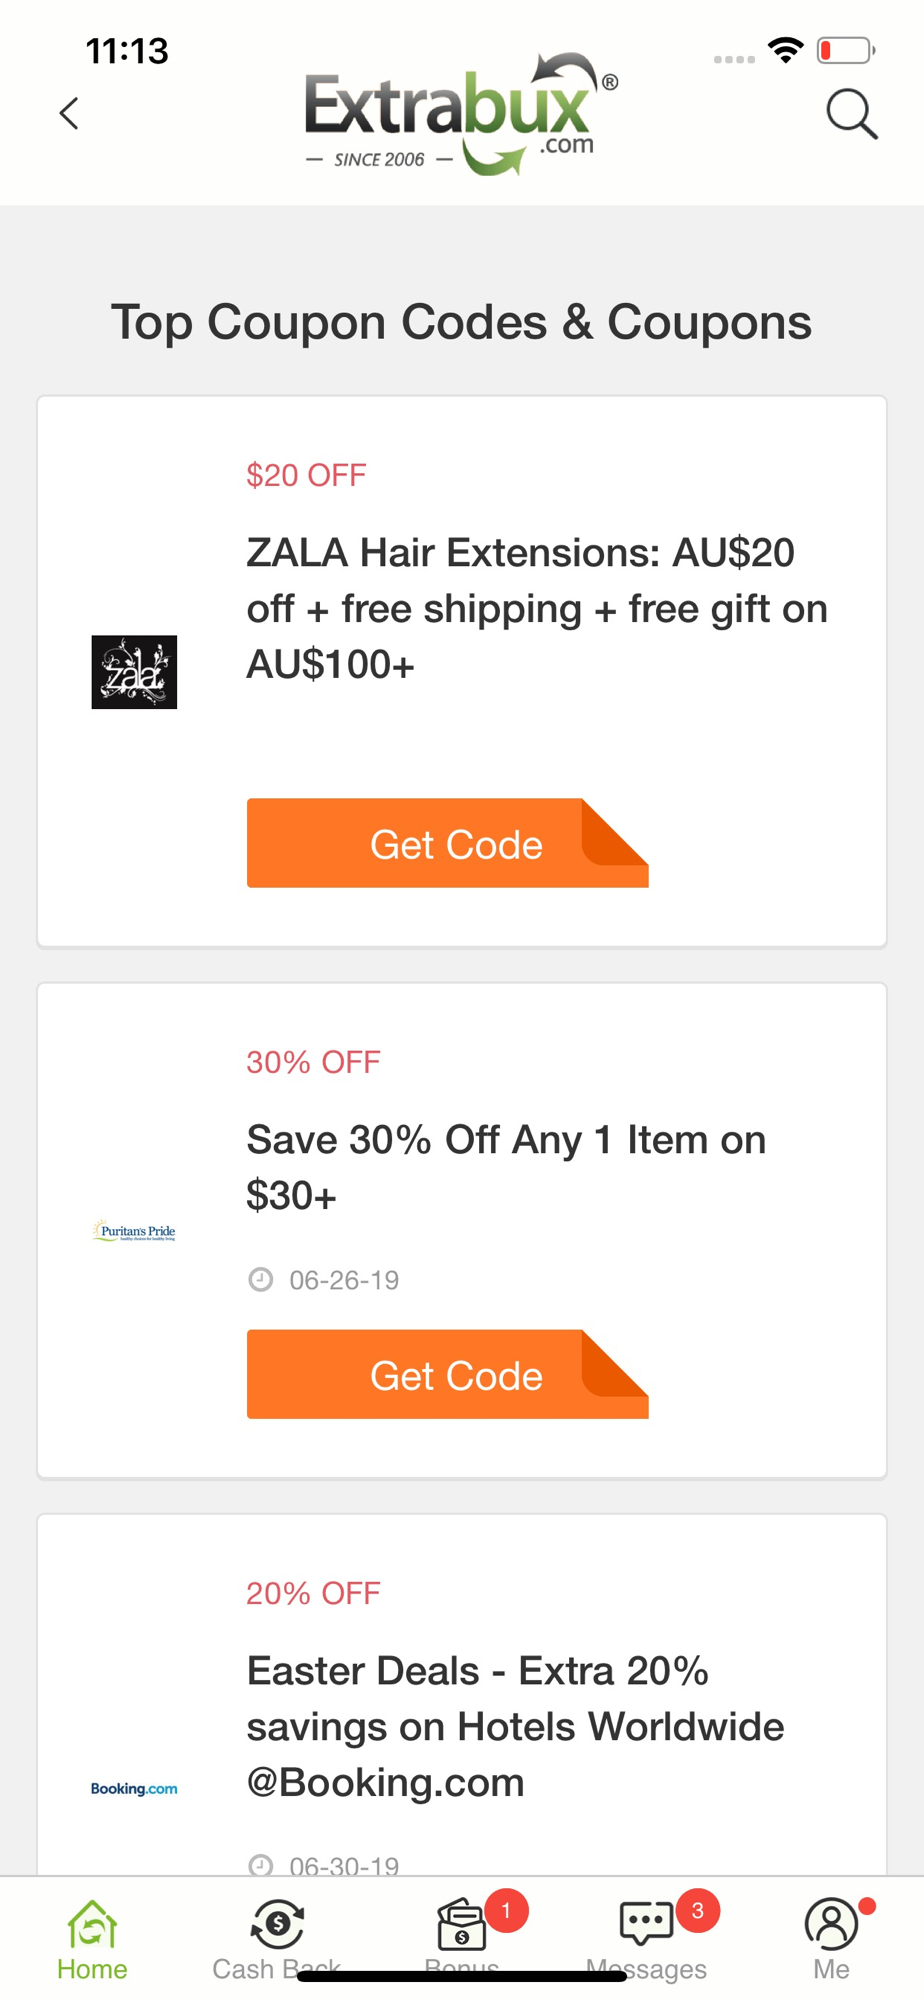Viewport: 924px width, 2000px height.
Task: Tap the Puritan's Pride logo thumbnail
Action: click(x=134, y=1231)
